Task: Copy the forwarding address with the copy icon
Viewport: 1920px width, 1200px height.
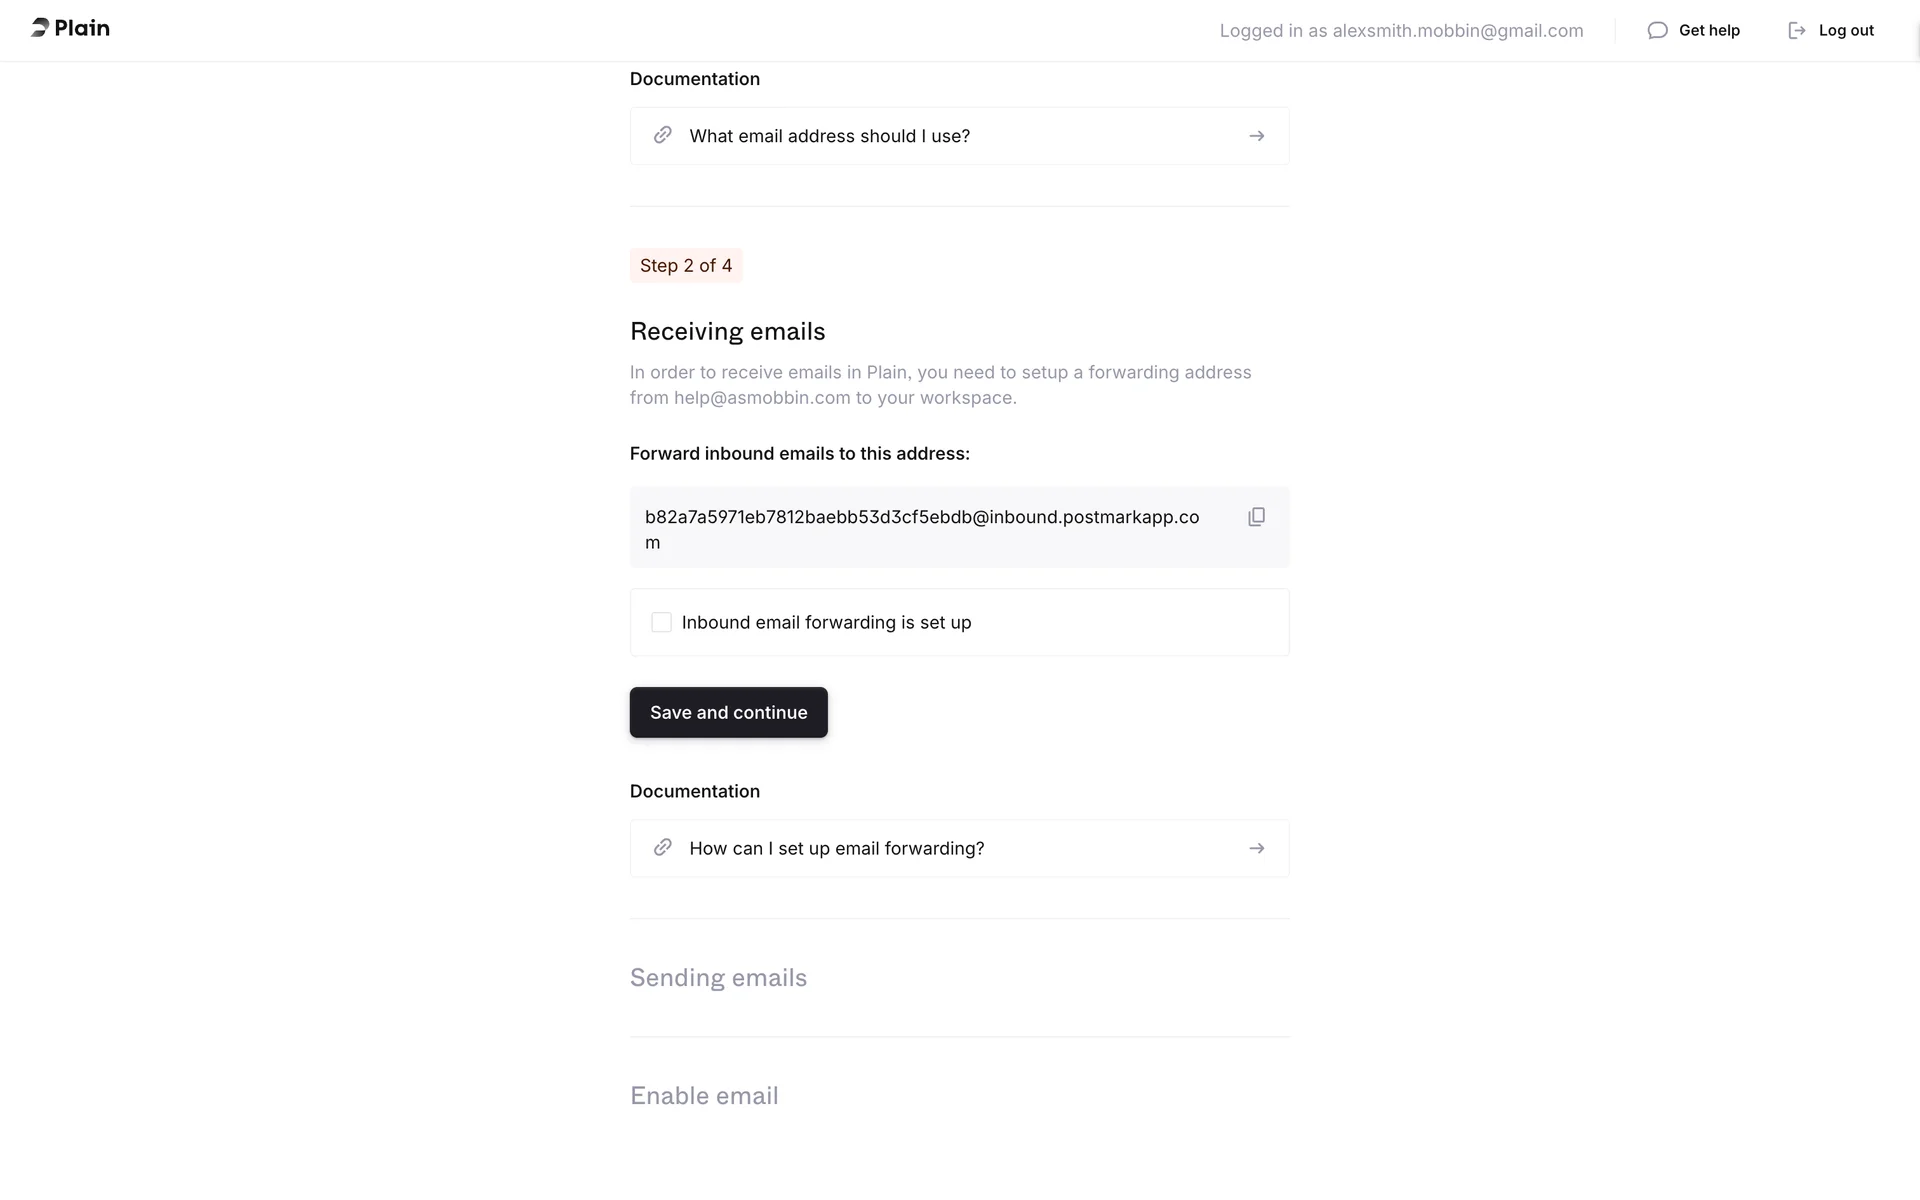Action: [1257, 517]
